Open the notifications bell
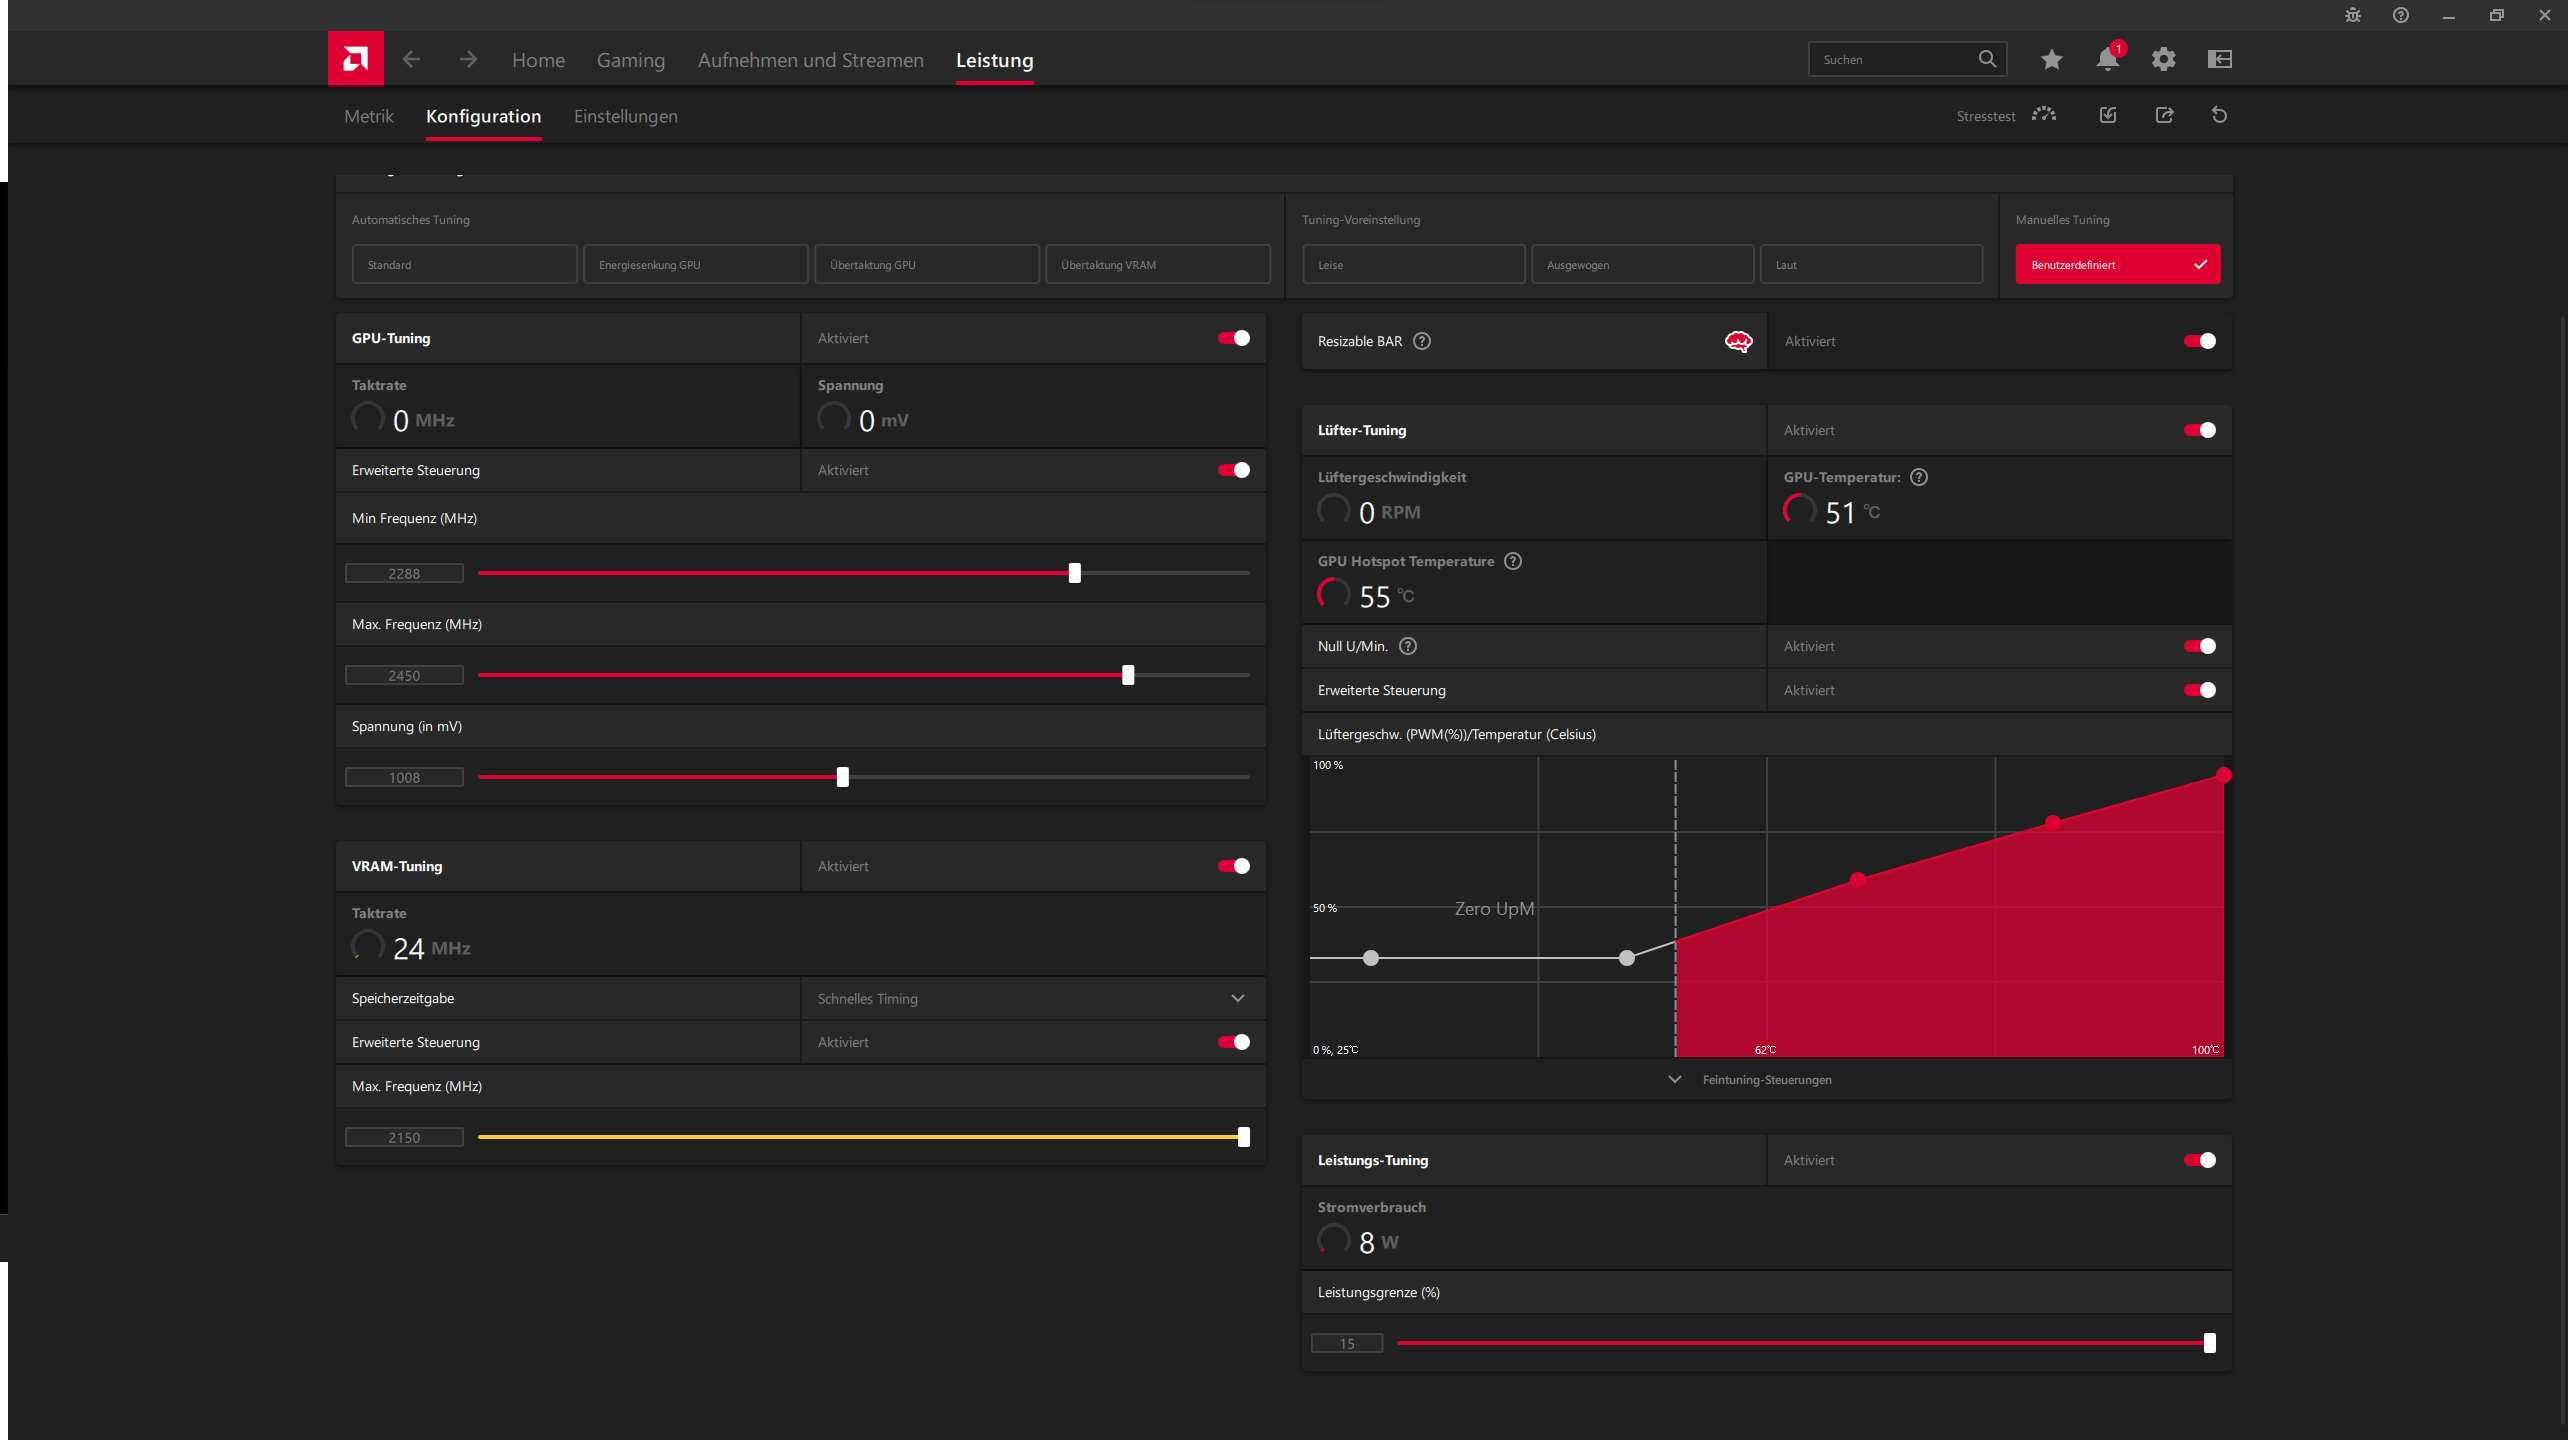2568x1440 pixels. coord(2107,59)
